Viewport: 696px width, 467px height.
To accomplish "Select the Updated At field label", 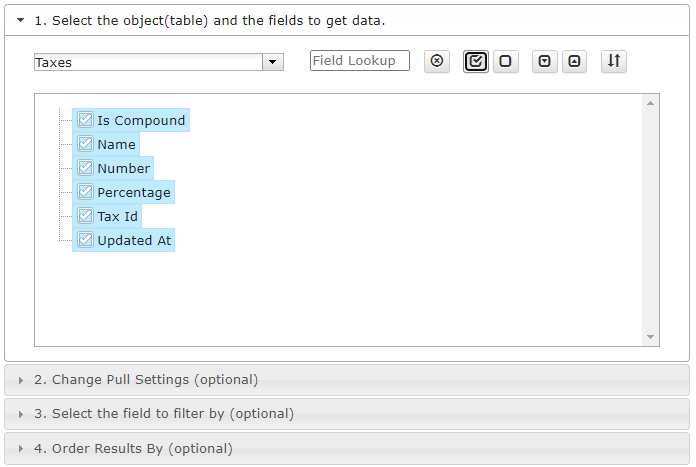I will 134,240.
